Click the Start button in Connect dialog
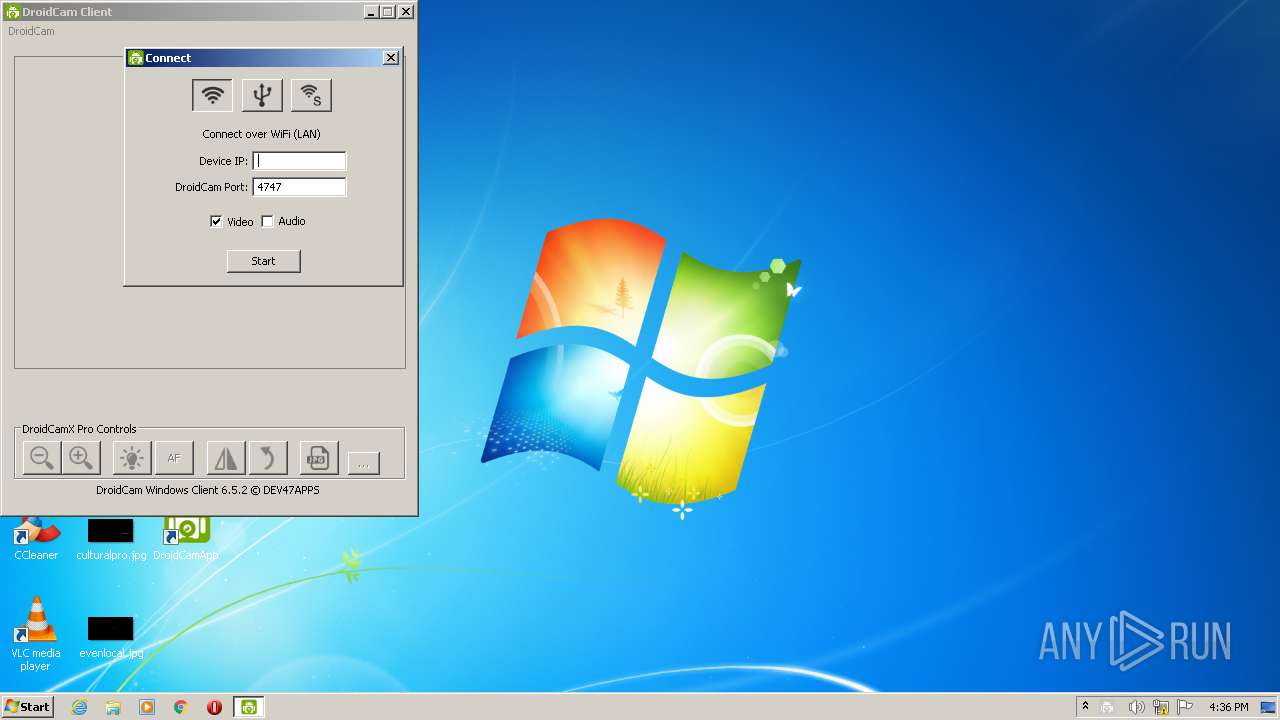 (263, 261)
